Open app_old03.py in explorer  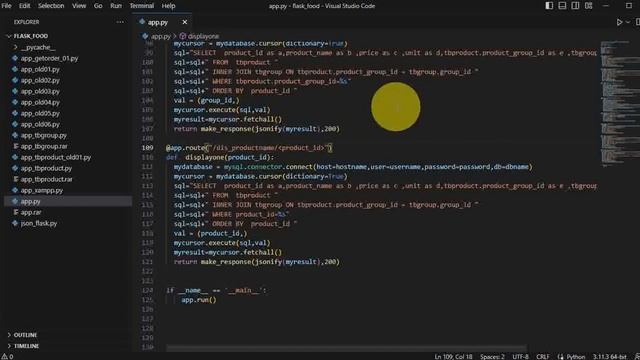click(40, 91)
